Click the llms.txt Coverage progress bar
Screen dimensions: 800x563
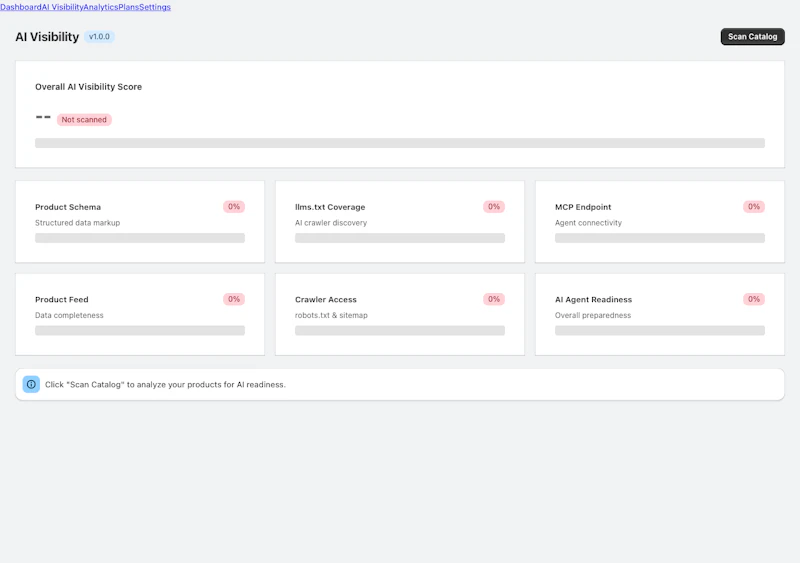point(399,238)
